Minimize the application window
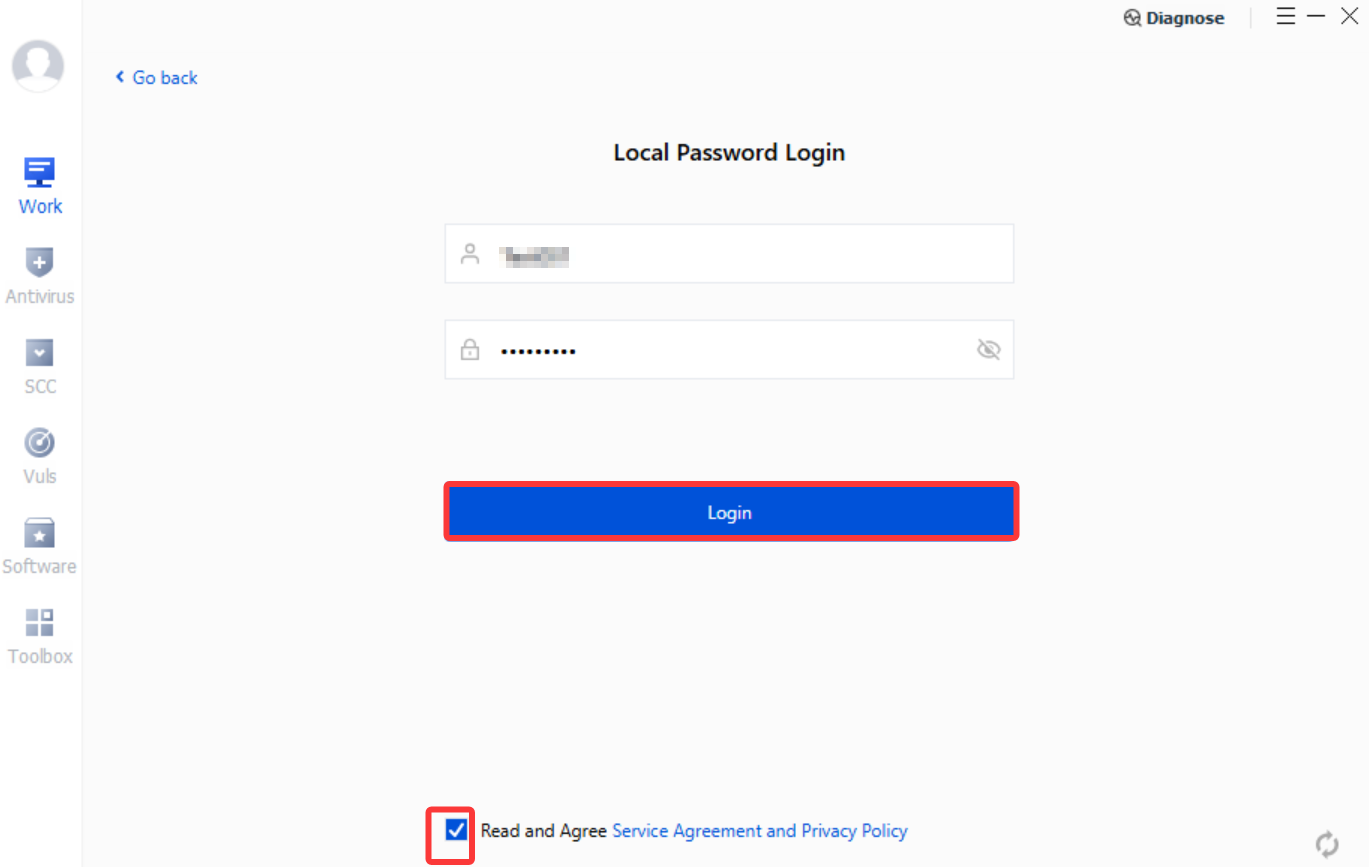Viewport: 1369px width, 867px height. (1316, 16)
